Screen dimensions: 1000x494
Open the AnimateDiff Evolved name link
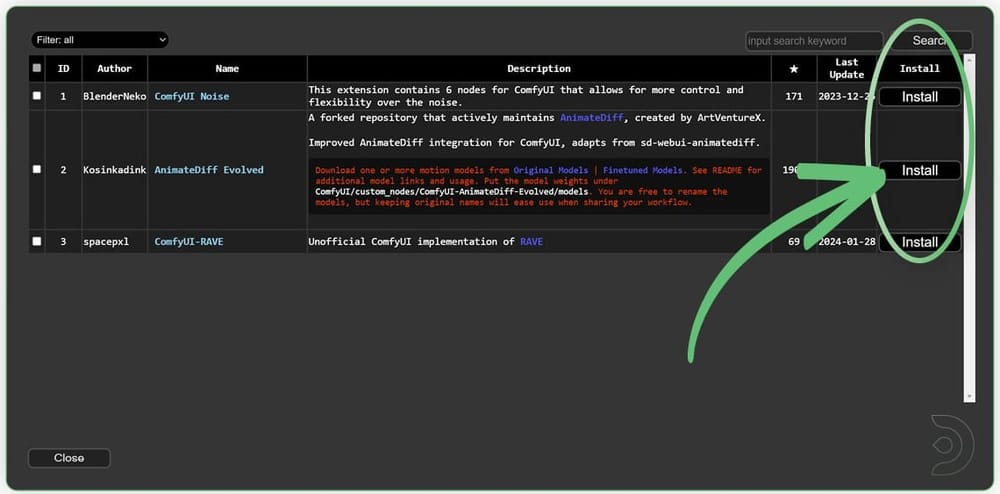[209, 170]
